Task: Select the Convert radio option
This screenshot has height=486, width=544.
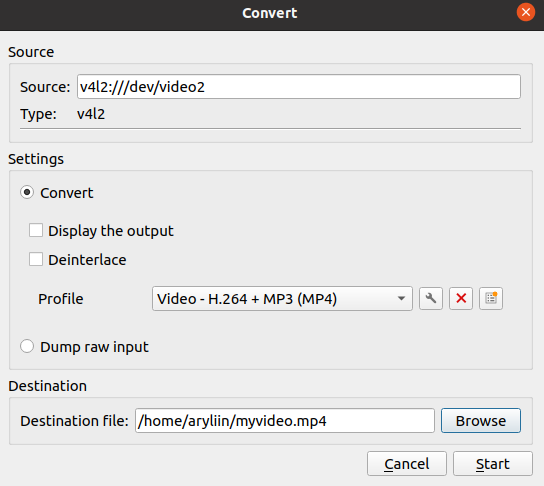Action: click(x=27, y=192)
